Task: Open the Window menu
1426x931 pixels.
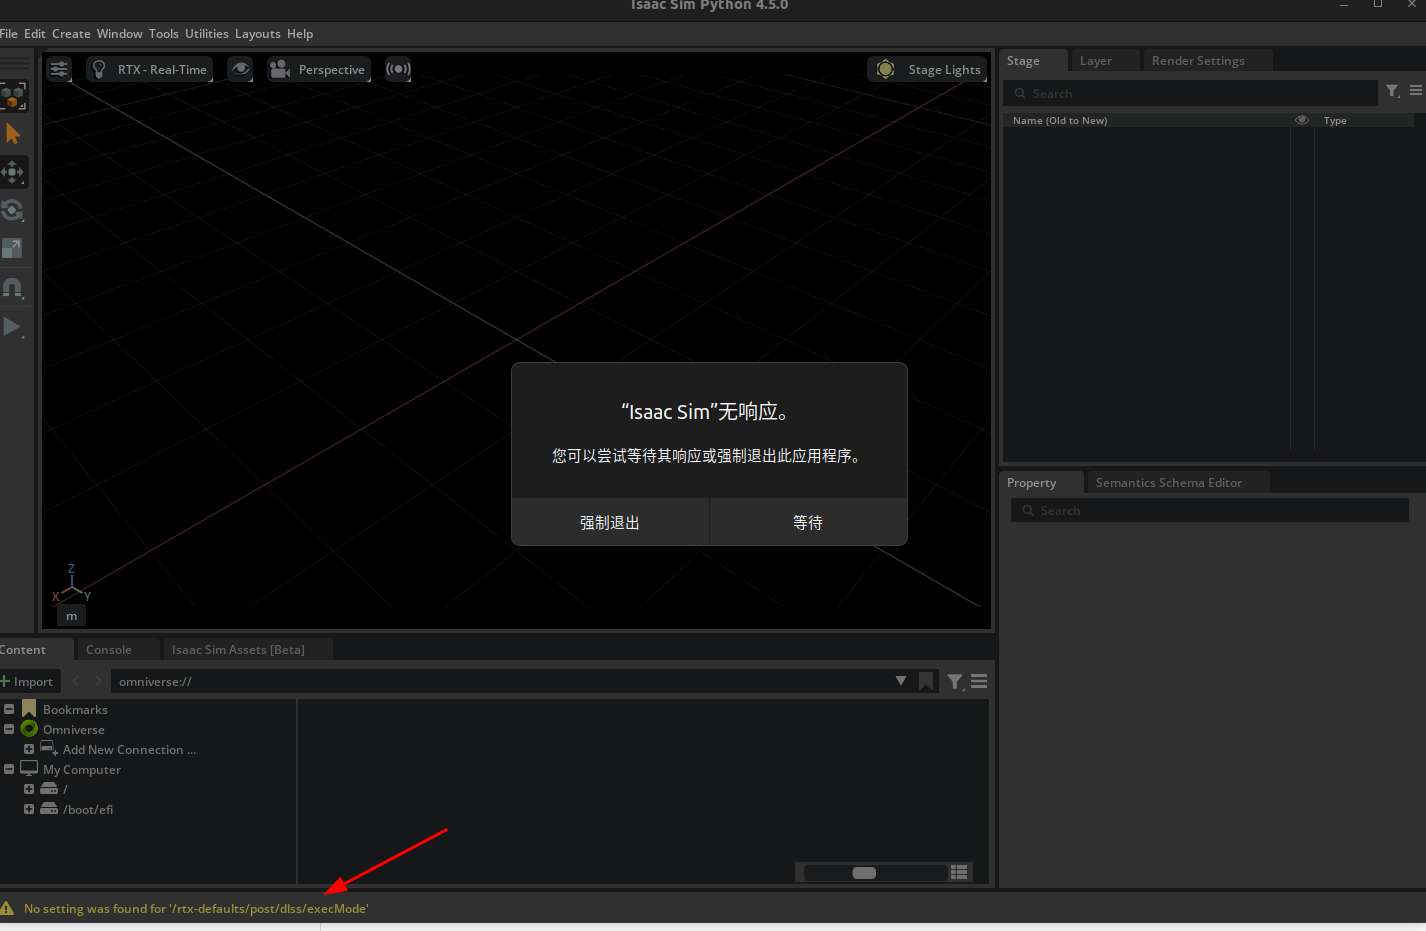Action: [120, 34]
